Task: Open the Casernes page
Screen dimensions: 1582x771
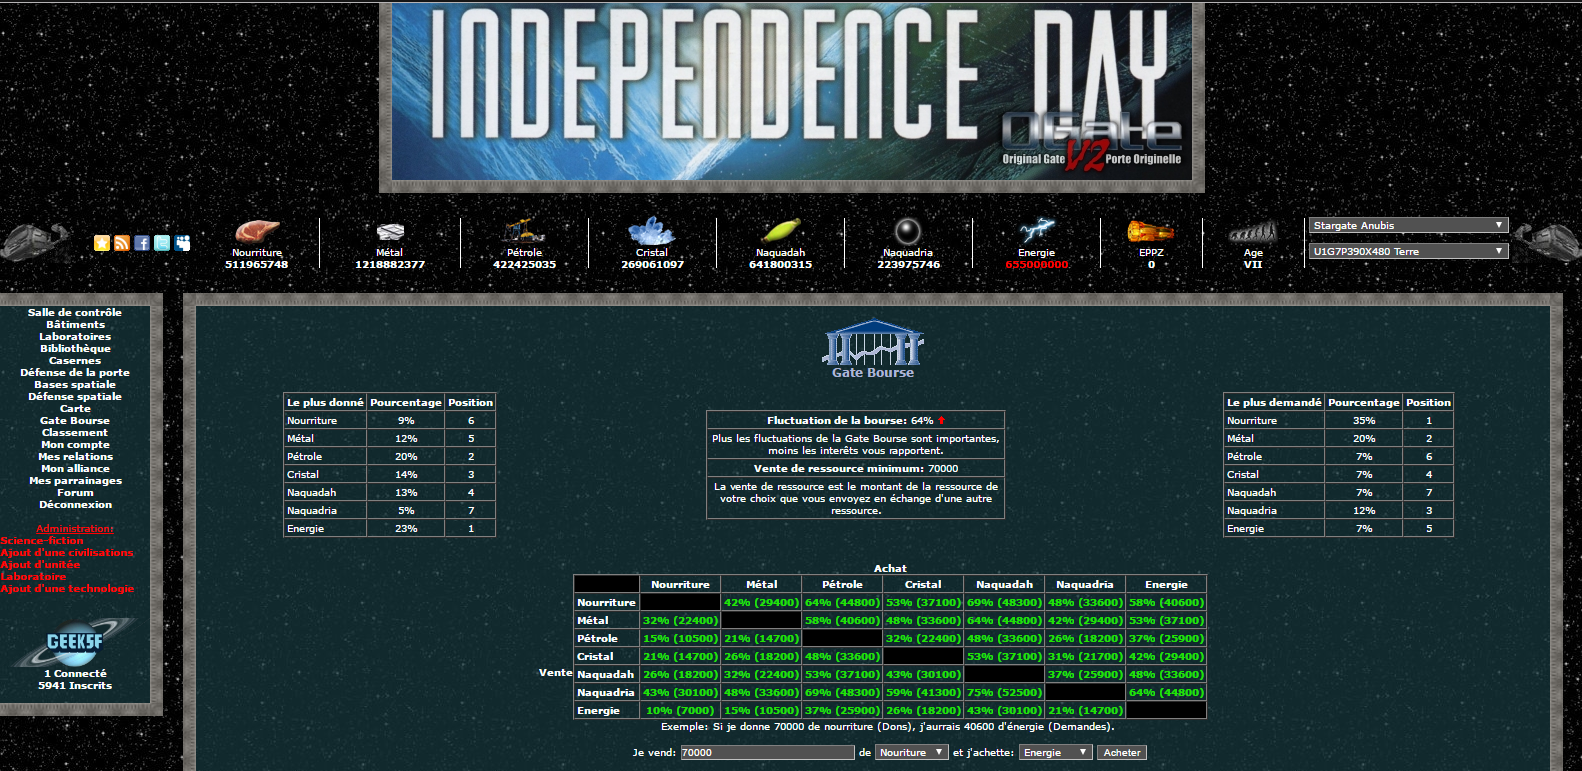Action: (75, 360)
